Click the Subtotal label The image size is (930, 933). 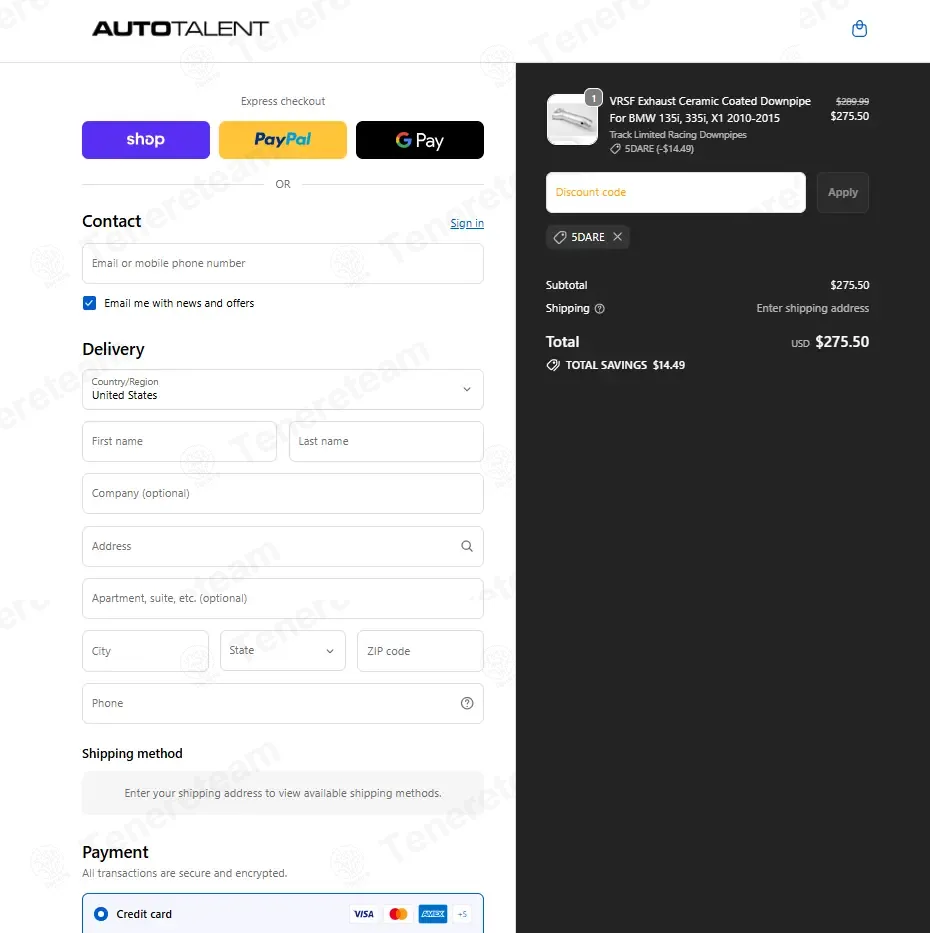click(566, 285)
